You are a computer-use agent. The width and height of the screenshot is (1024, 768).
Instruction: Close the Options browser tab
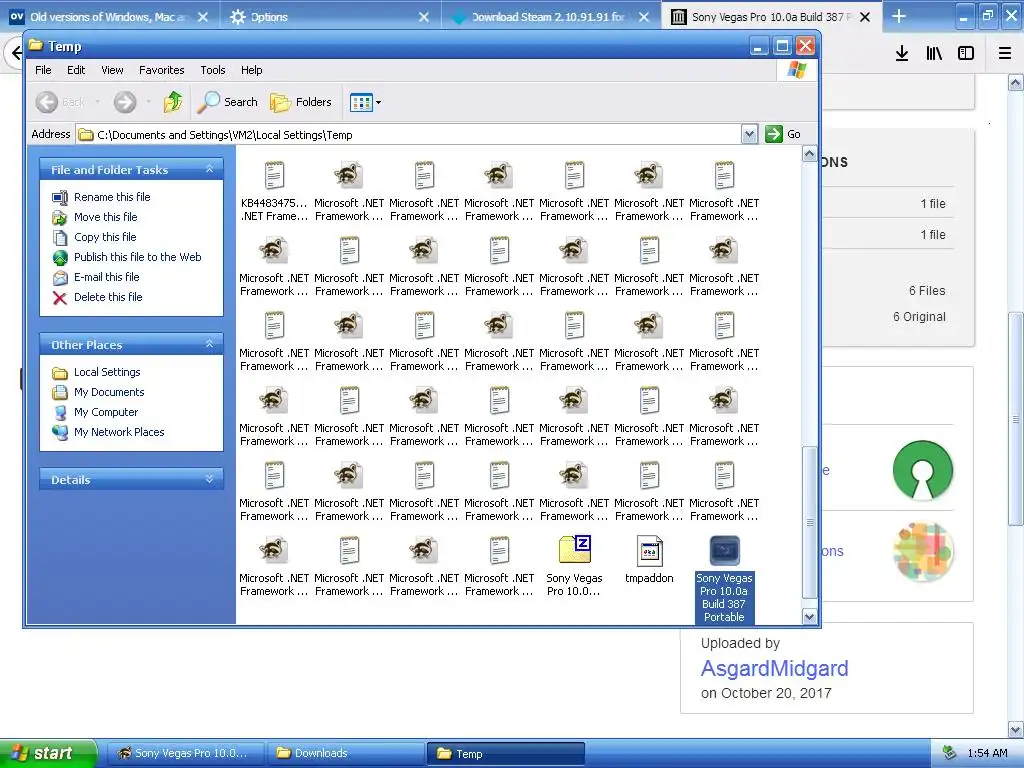[424, 17]
